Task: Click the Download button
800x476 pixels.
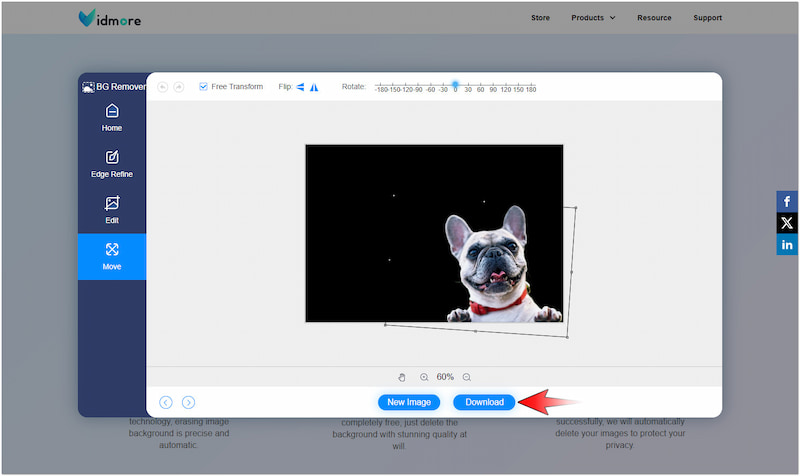Action: [x=484, y=402]
